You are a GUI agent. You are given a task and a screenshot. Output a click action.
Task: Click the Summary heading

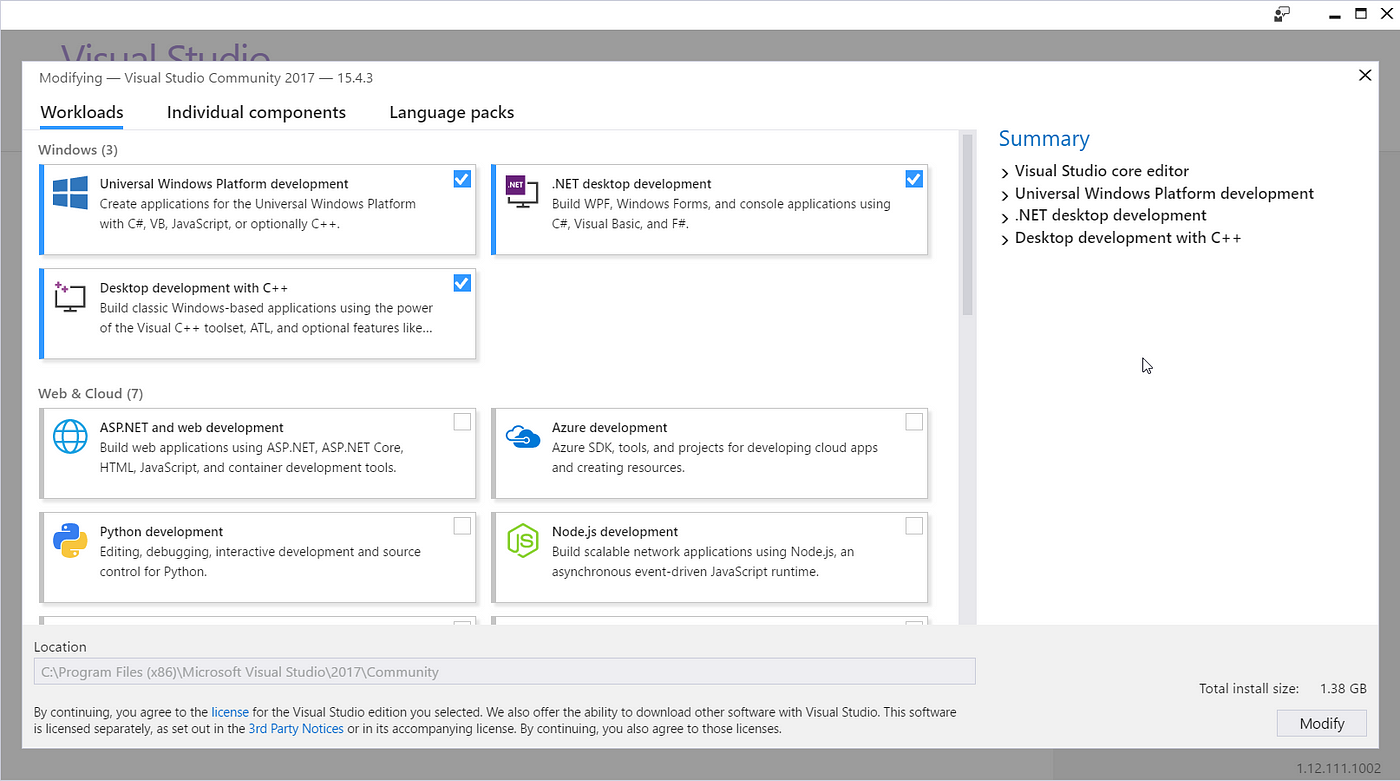[x=1044, y=139]
